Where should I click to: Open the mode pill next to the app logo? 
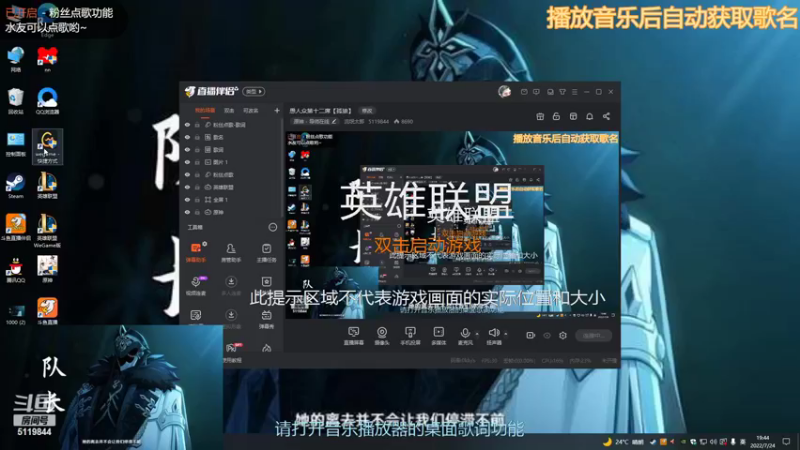click(x=254, y=91)
